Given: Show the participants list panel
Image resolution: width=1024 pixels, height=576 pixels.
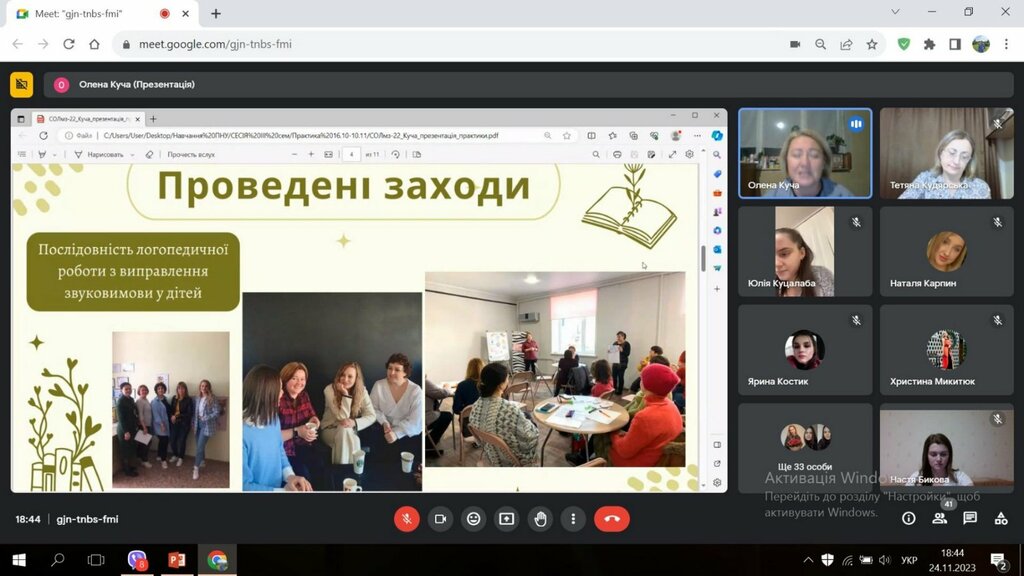Looking at the screenshot, I should (x=939, y=519).
